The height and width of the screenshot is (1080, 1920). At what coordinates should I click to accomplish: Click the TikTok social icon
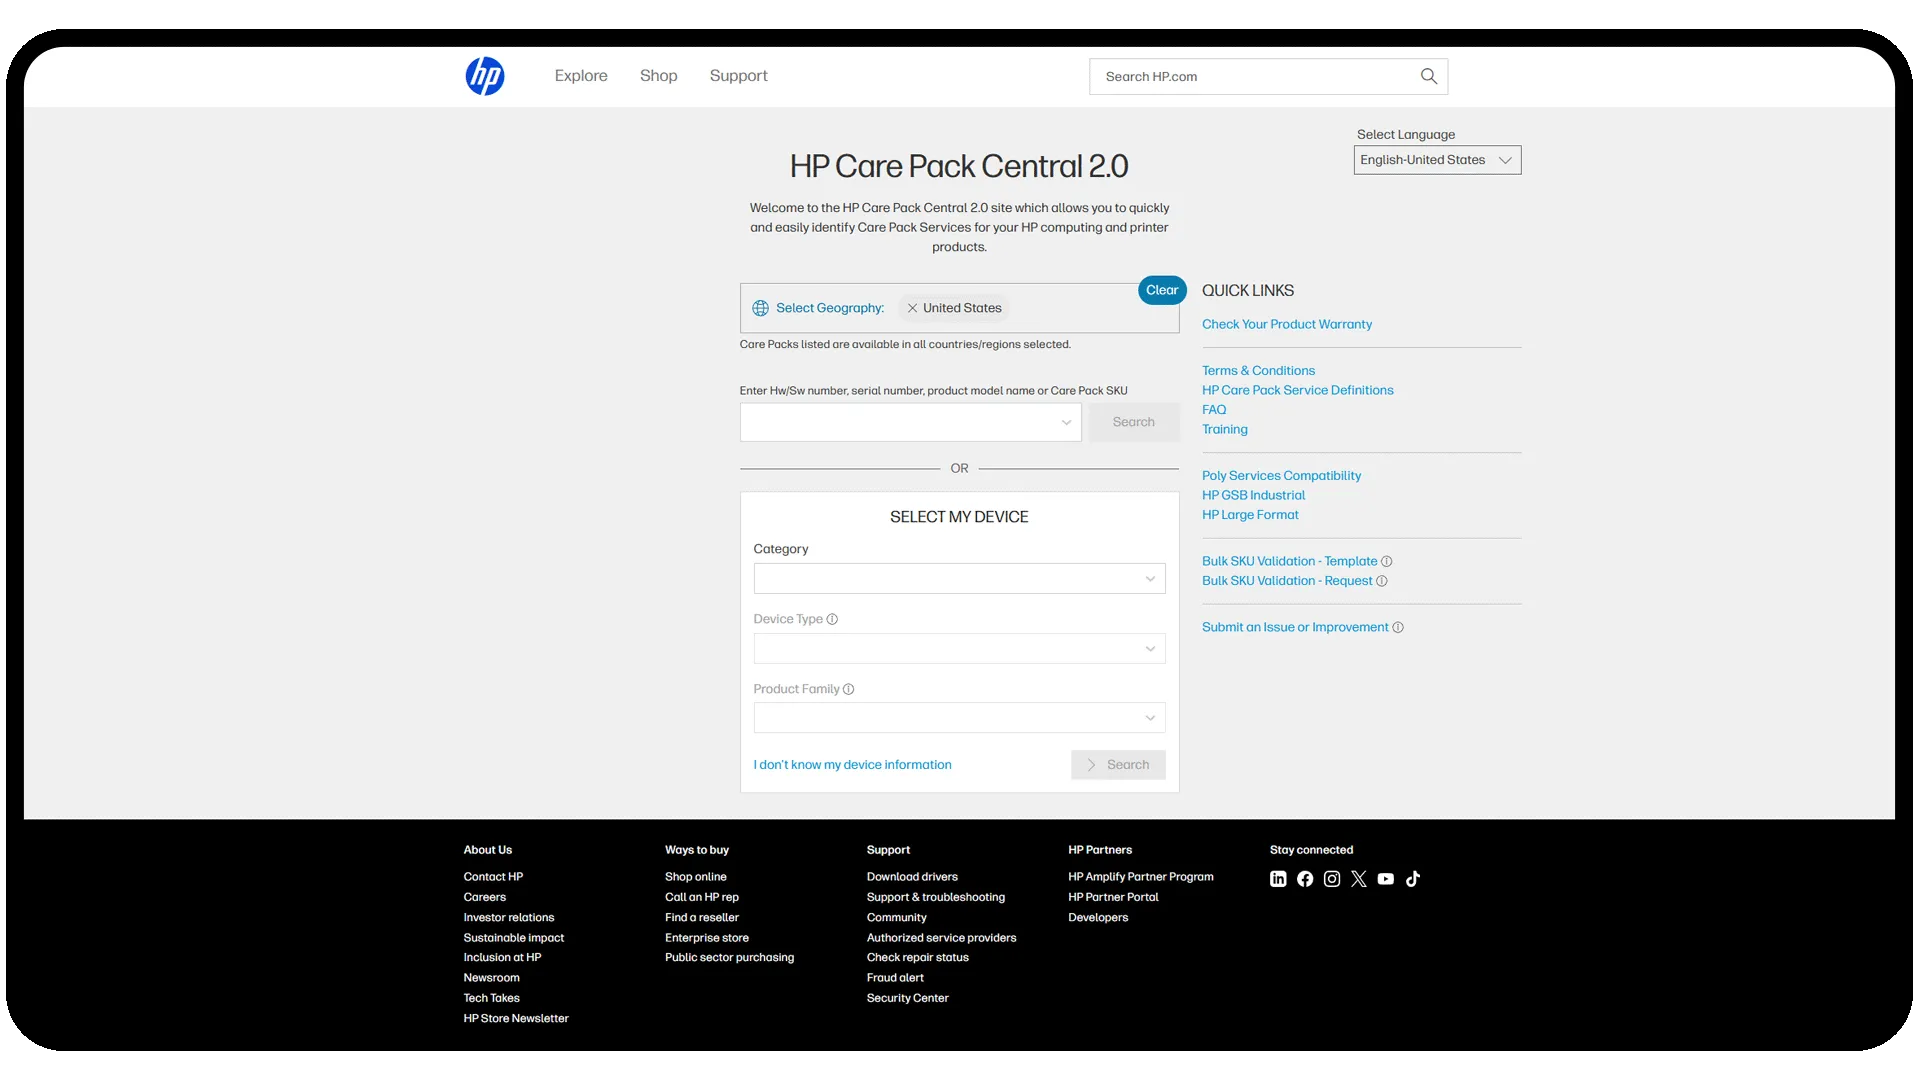tap(1412, 879)
